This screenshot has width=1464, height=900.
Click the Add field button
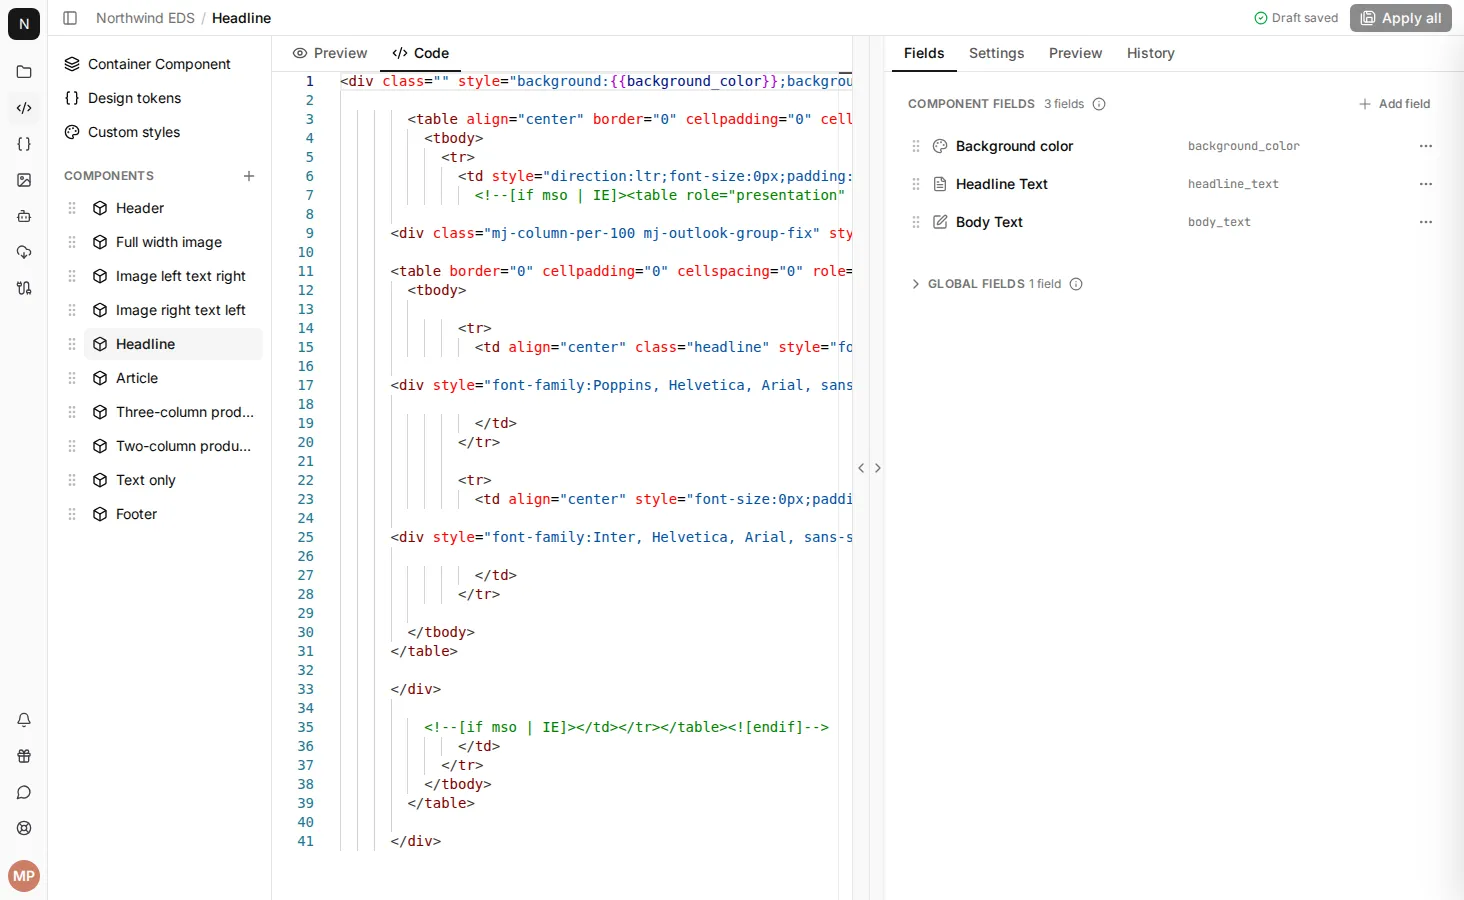click(x=1394, y=104)
